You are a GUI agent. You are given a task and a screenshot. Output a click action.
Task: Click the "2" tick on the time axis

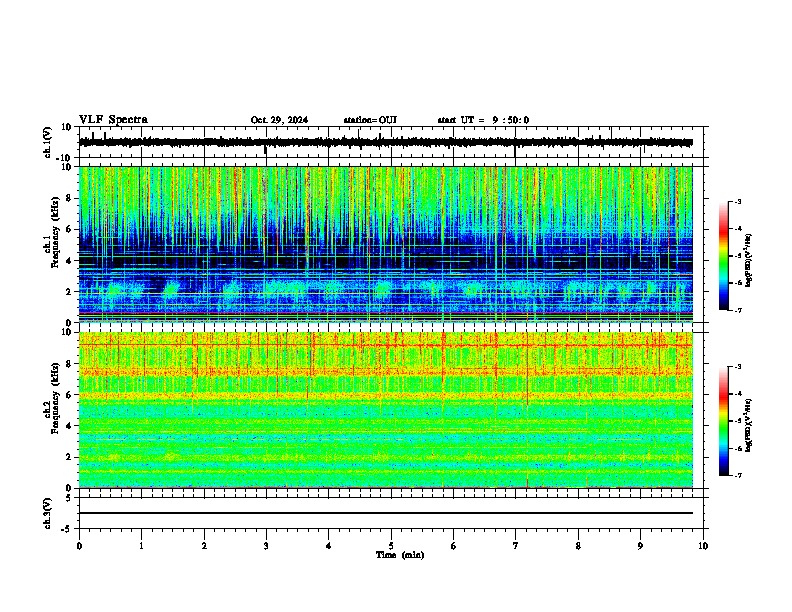(204, 546)
